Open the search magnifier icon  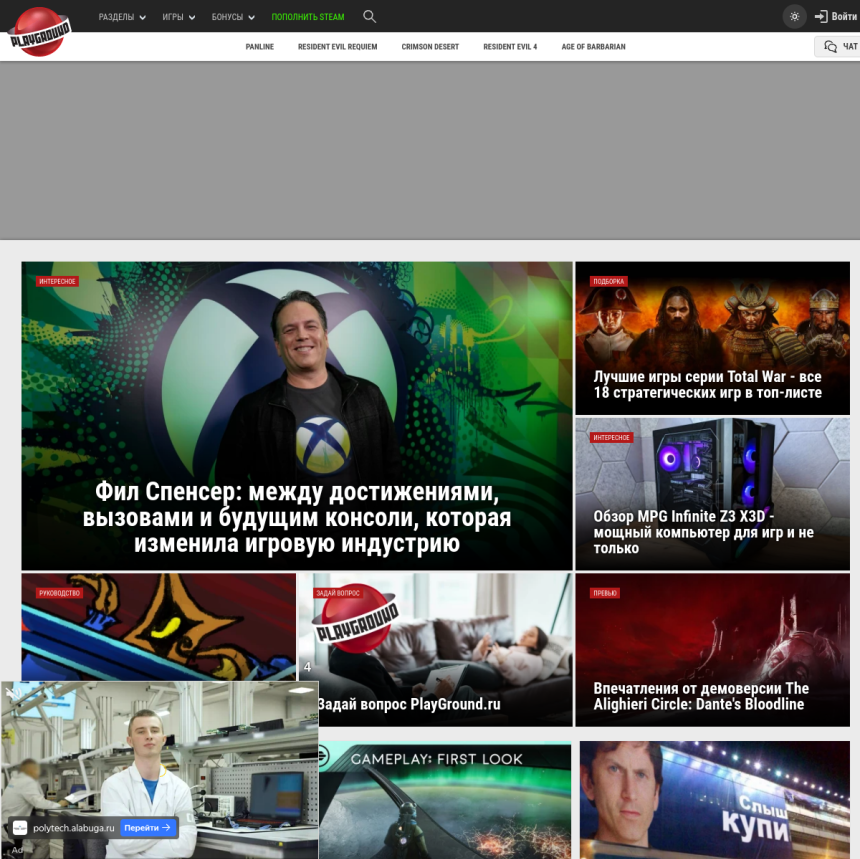[370, 16]
